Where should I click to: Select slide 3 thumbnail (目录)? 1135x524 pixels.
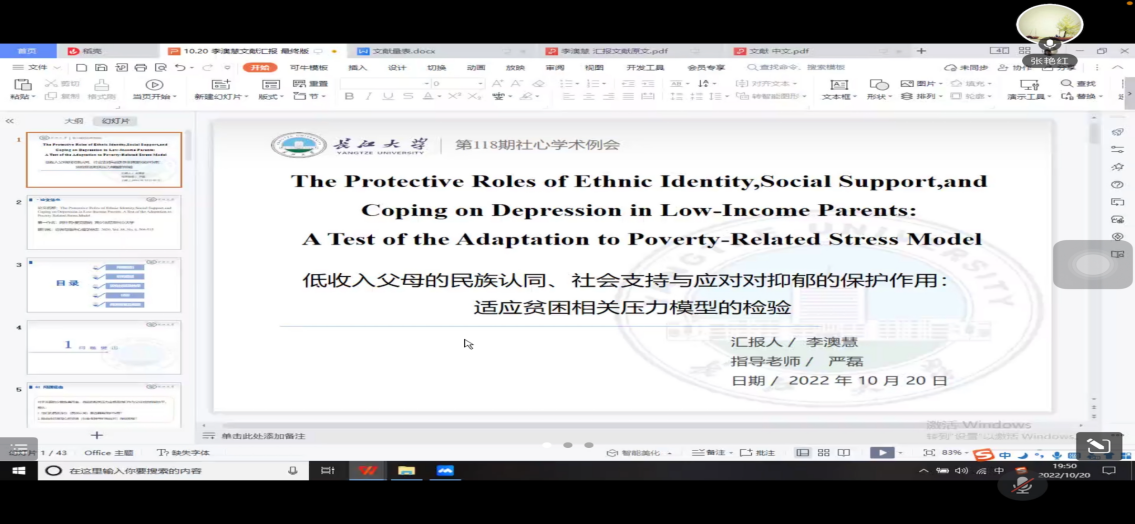point(104,285)
